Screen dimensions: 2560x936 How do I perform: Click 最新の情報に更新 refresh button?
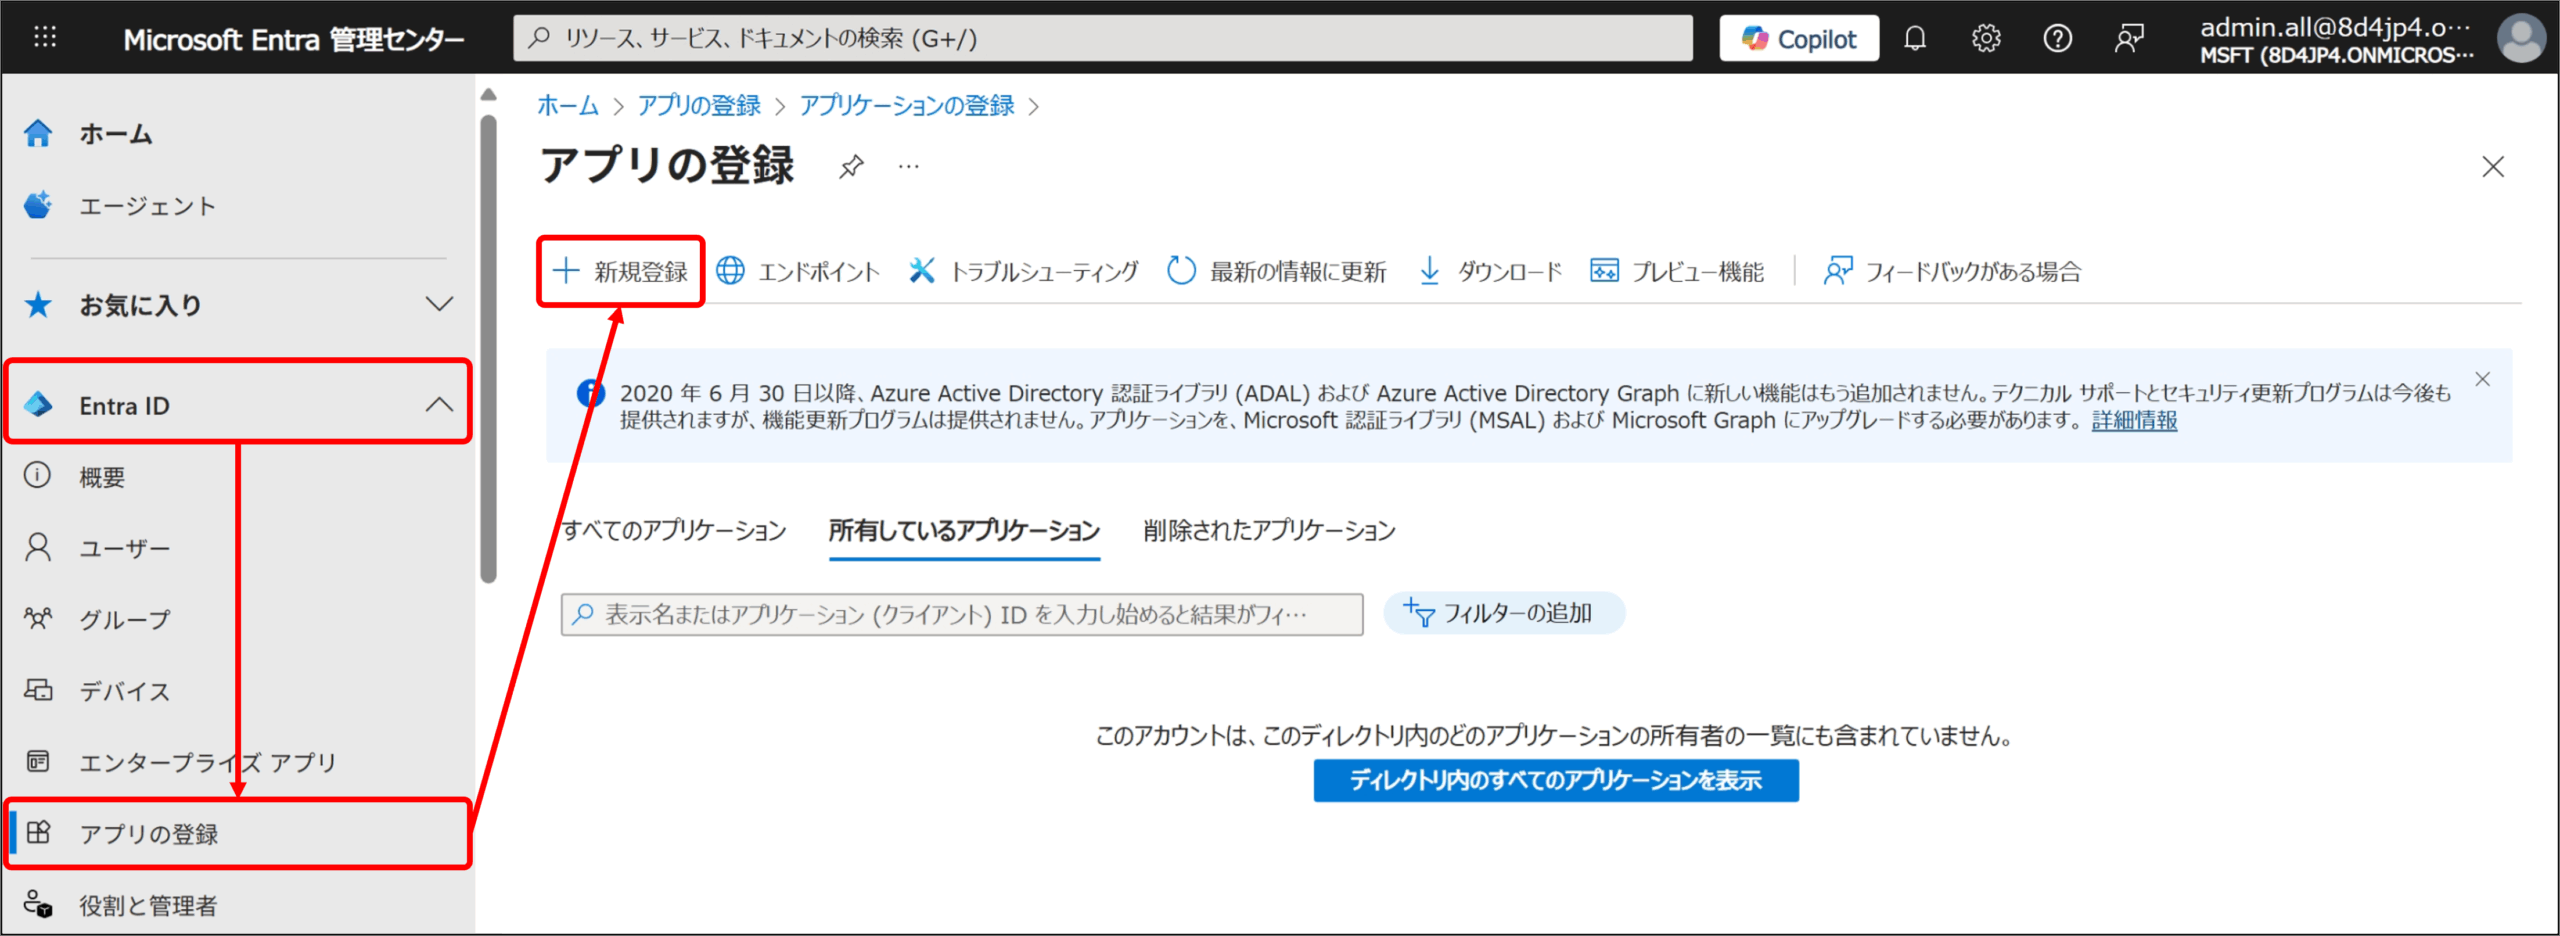[x=1277, y=271]
